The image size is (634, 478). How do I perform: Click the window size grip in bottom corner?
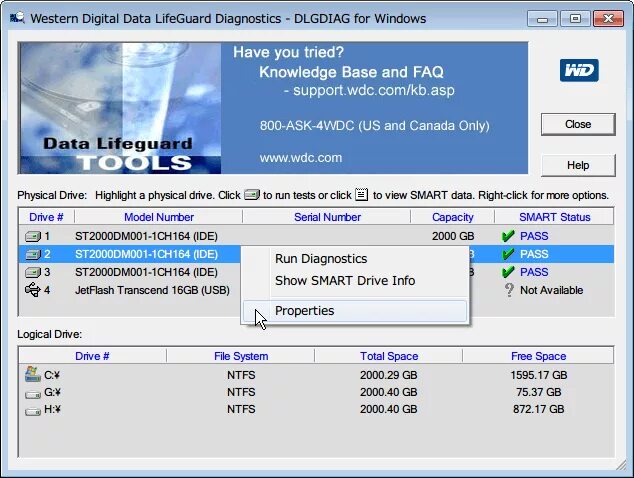point(620,465)
